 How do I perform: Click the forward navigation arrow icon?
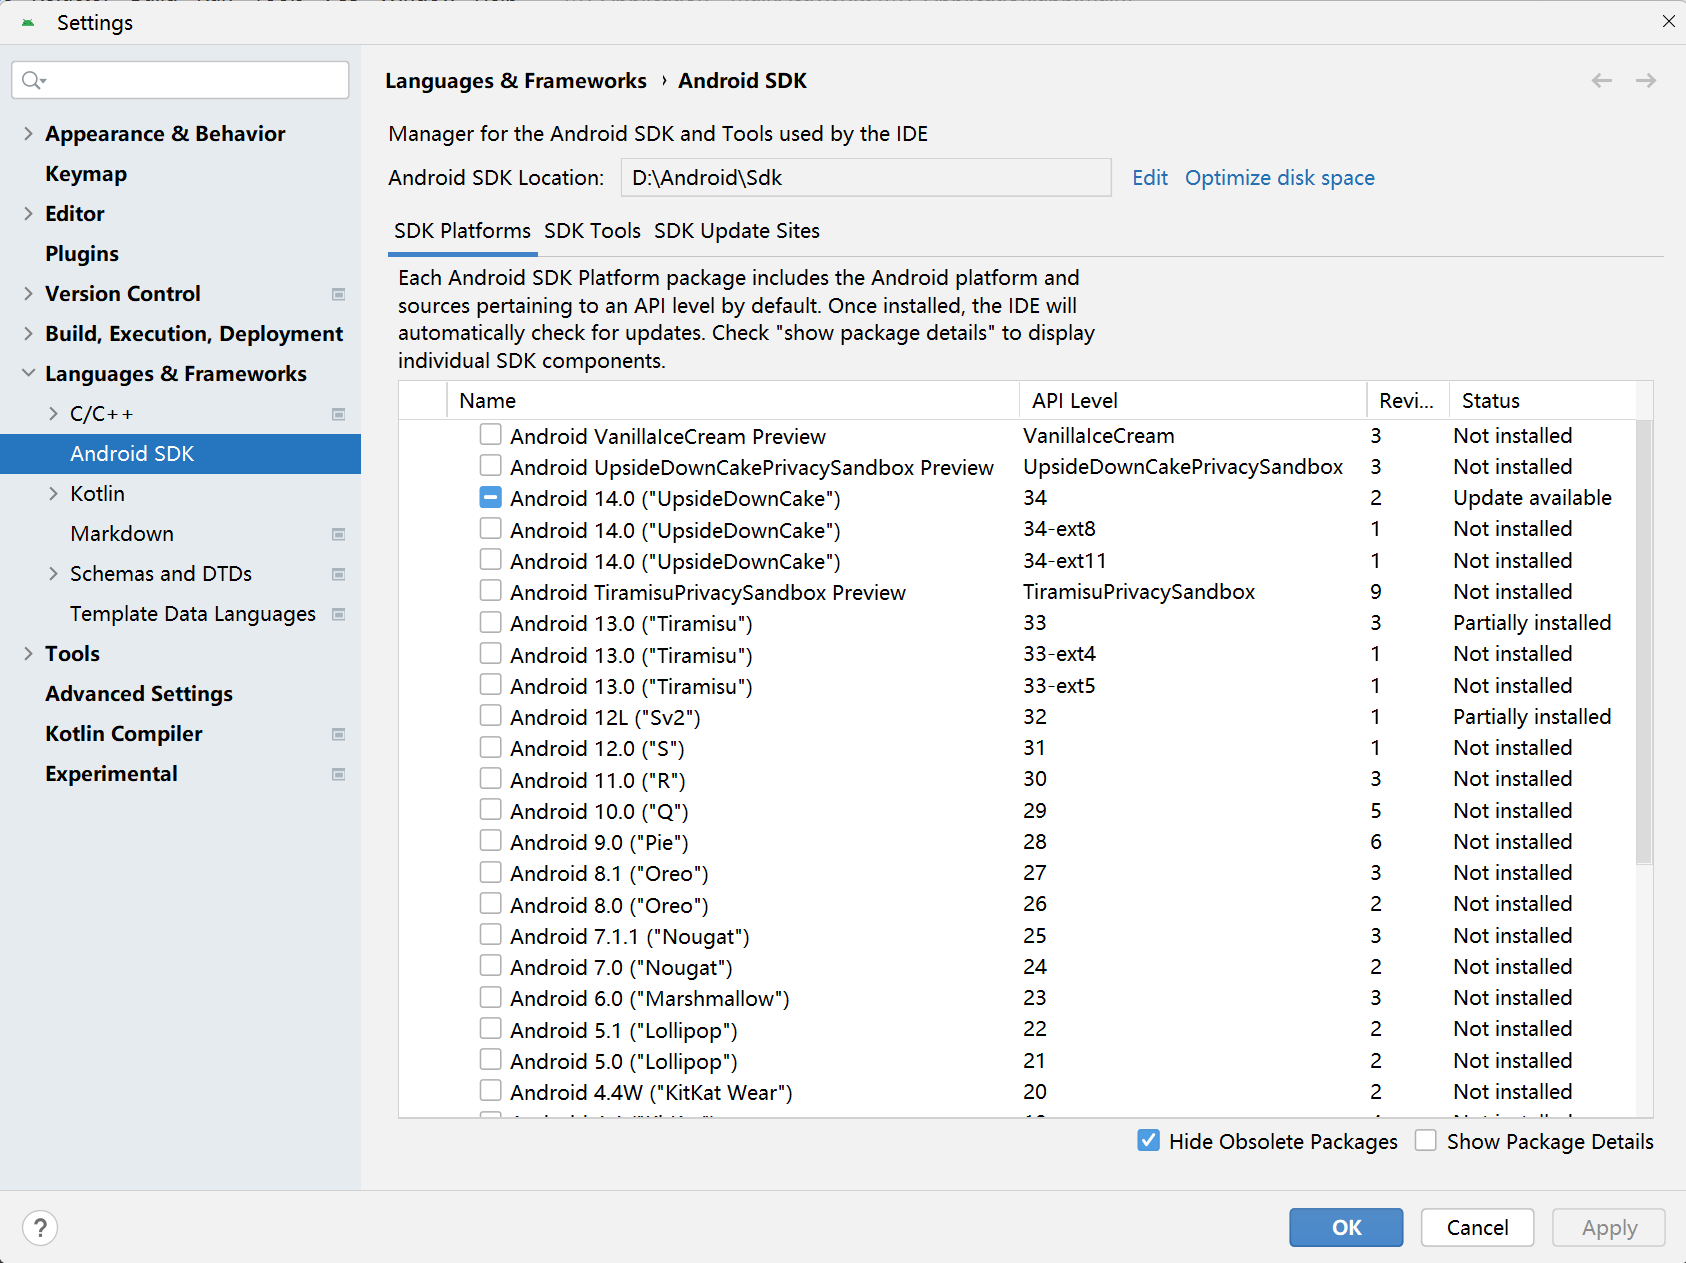click(1645, 81)
